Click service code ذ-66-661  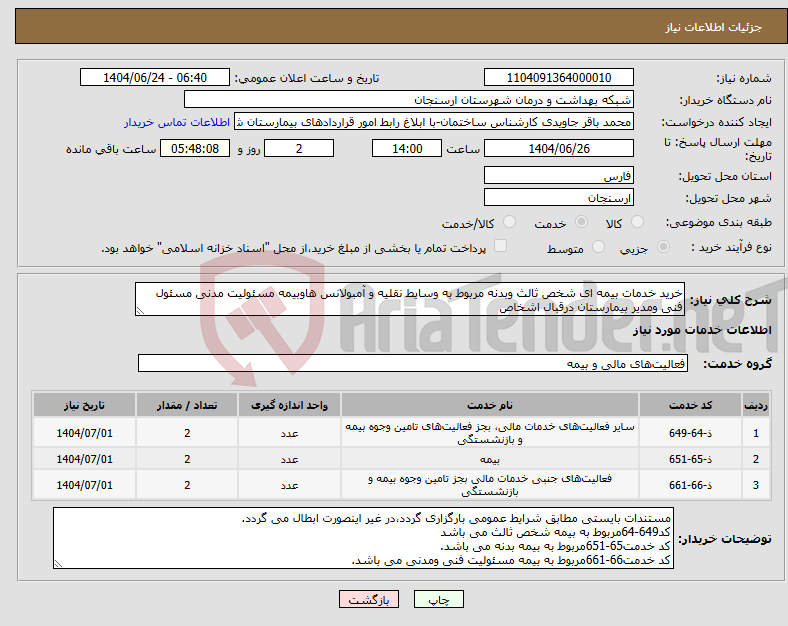[x=691, y=485]
